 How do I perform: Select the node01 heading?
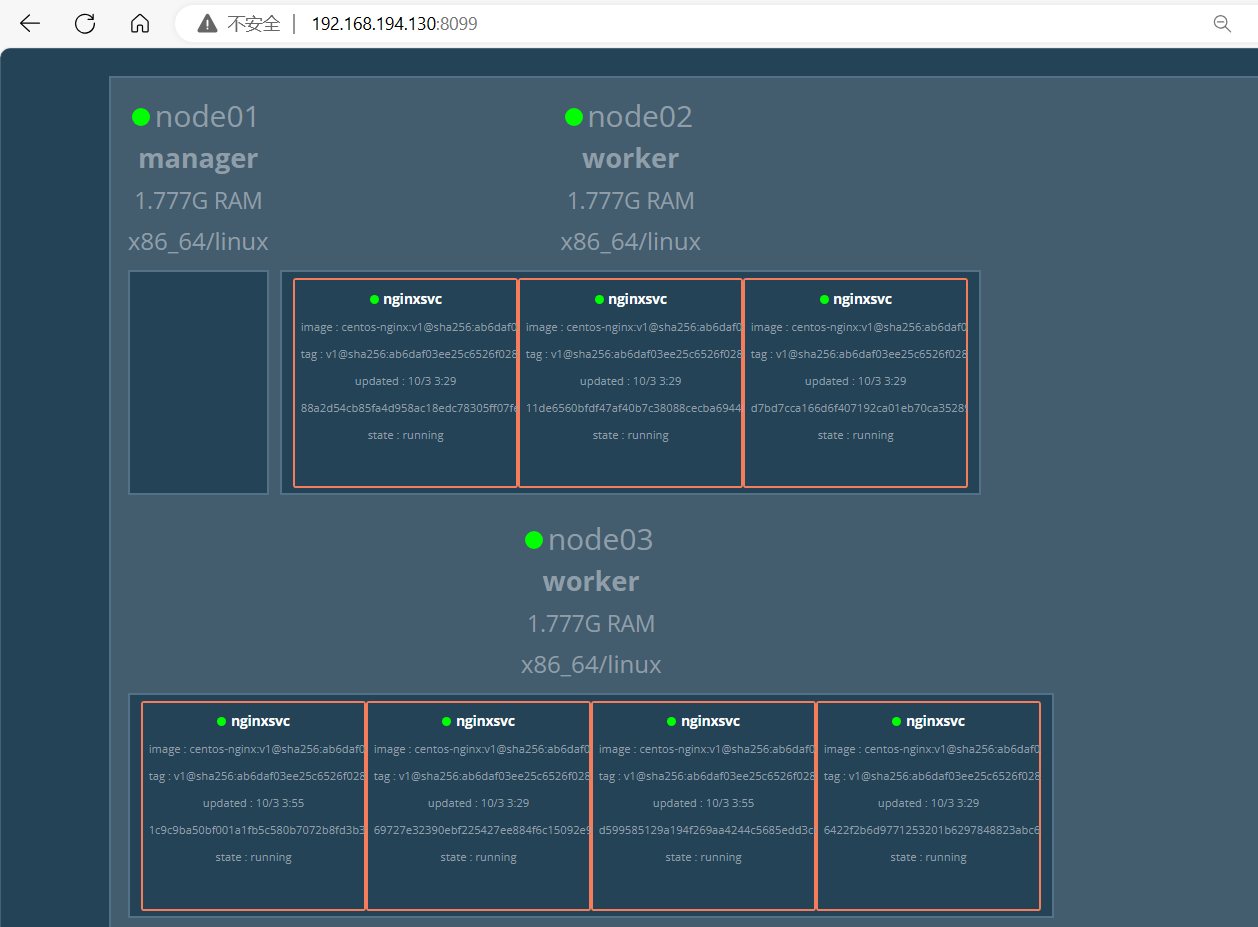[x=207, y=117]
